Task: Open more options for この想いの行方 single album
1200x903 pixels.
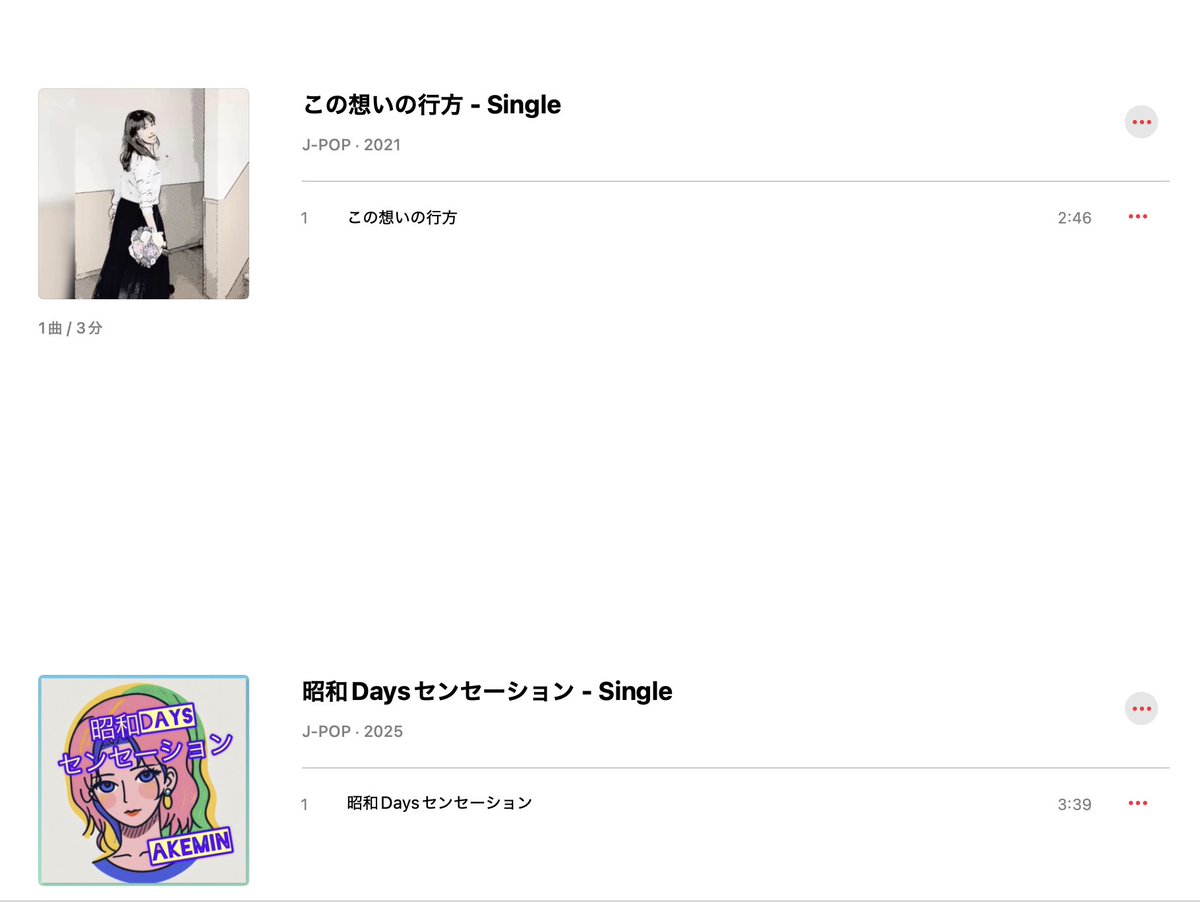Action: click(x=1141, y=122)
